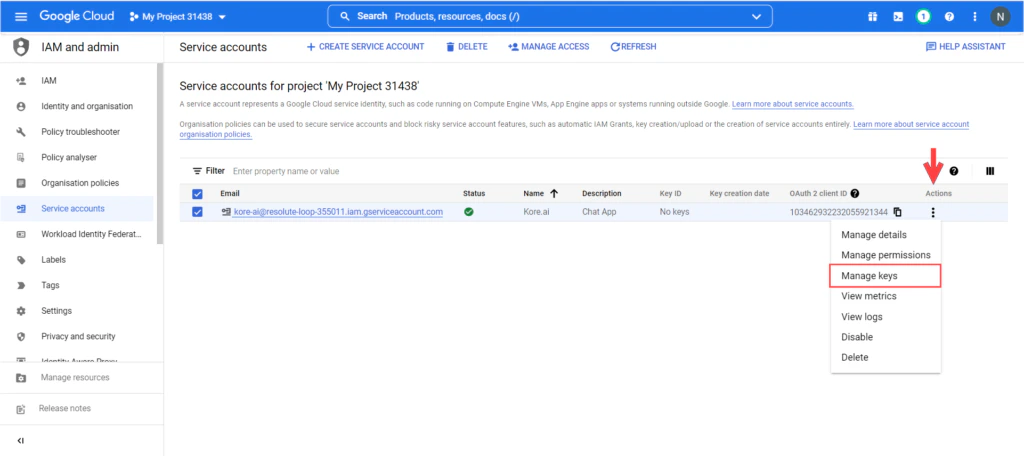Click in the Search products search bar

pyautogui.click(x=549, y=16)
